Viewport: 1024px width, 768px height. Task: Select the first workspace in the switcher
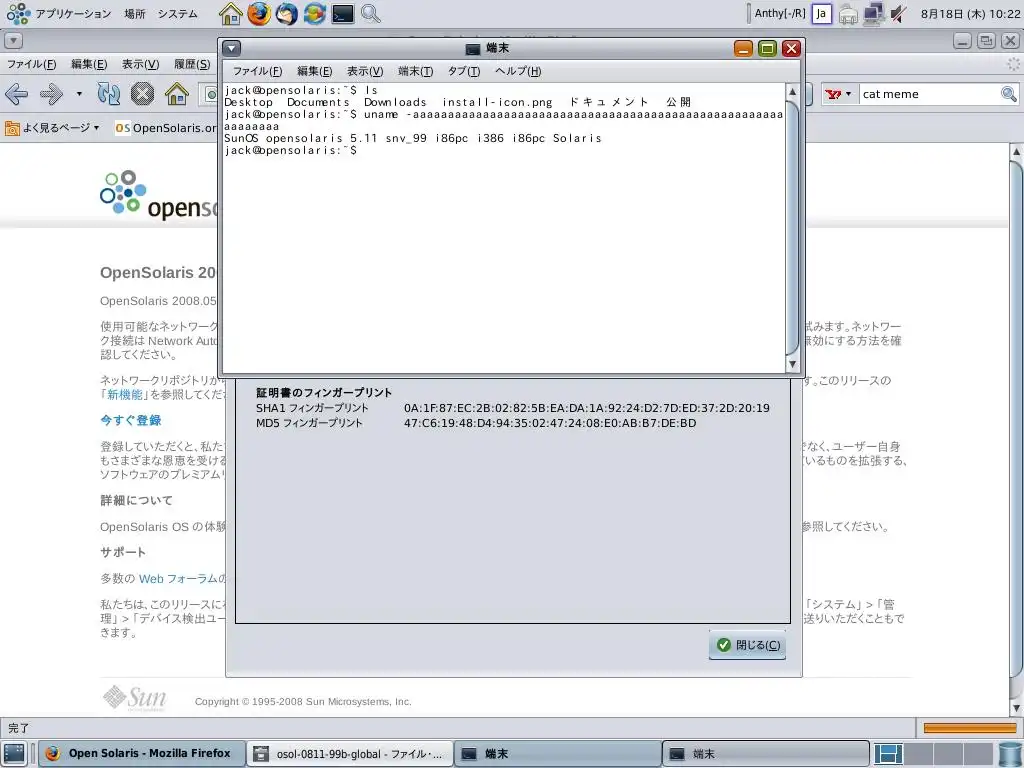[x=888, y=754]
